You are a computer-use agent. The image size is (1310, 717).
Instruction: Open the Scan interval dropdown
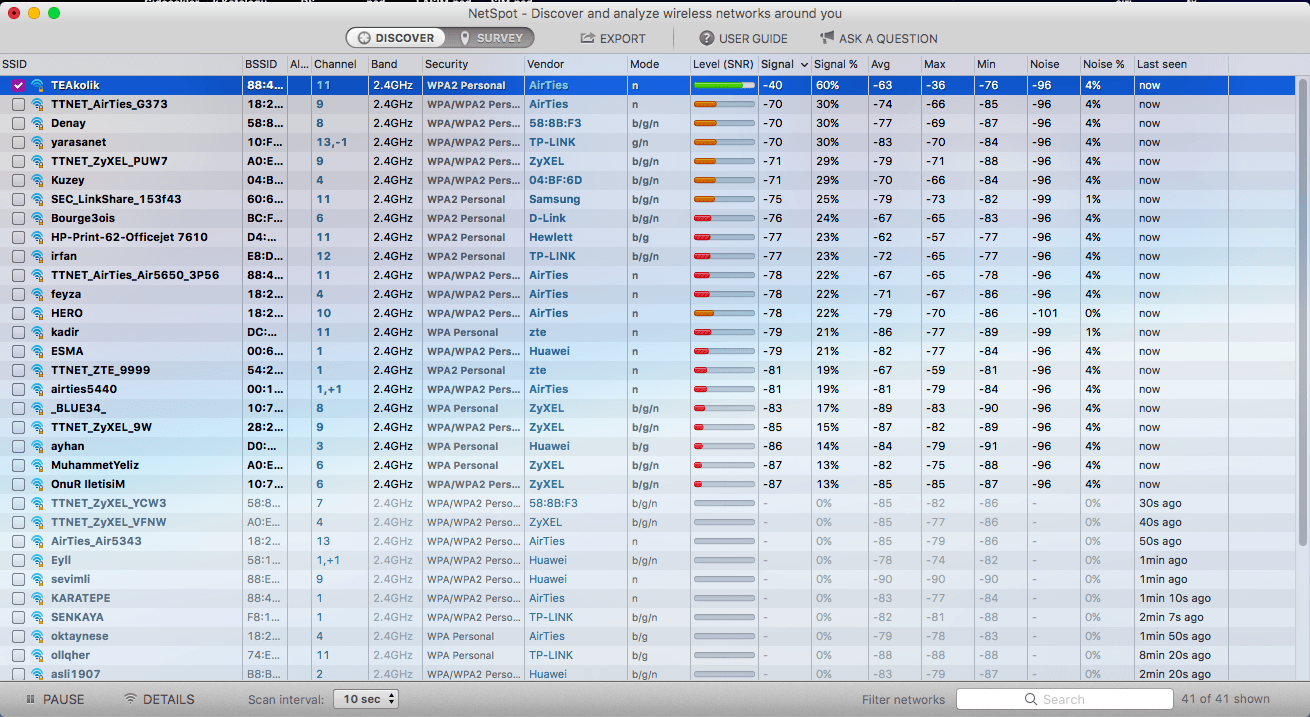[x=365, y=699]
